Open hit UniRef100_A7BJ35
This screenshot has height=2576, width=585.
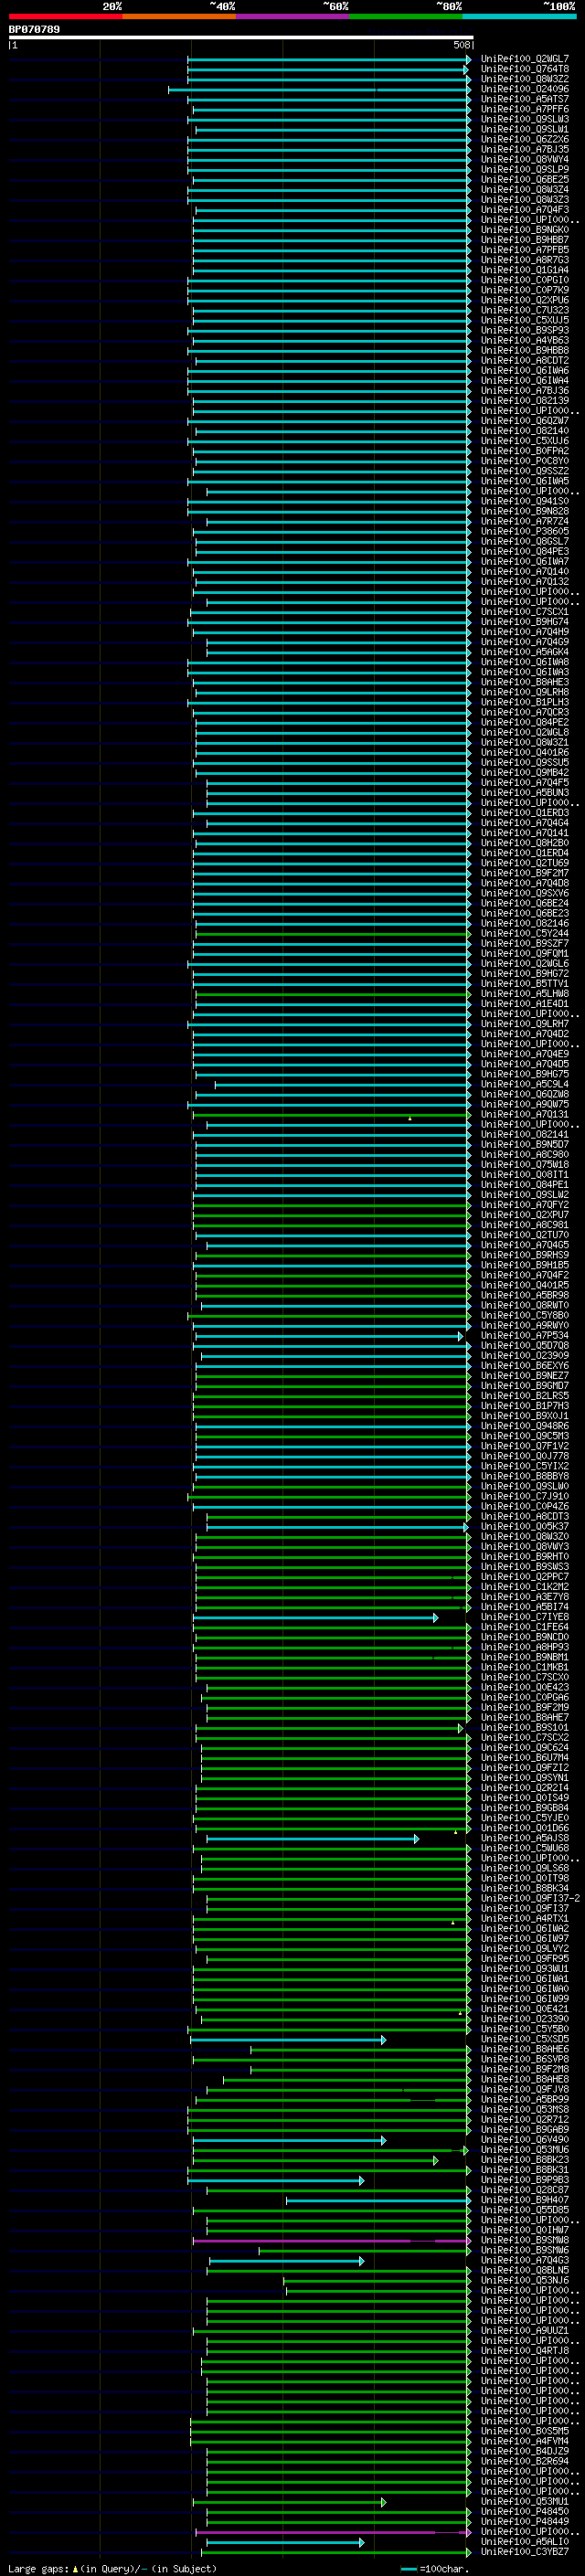pos(525,149)
